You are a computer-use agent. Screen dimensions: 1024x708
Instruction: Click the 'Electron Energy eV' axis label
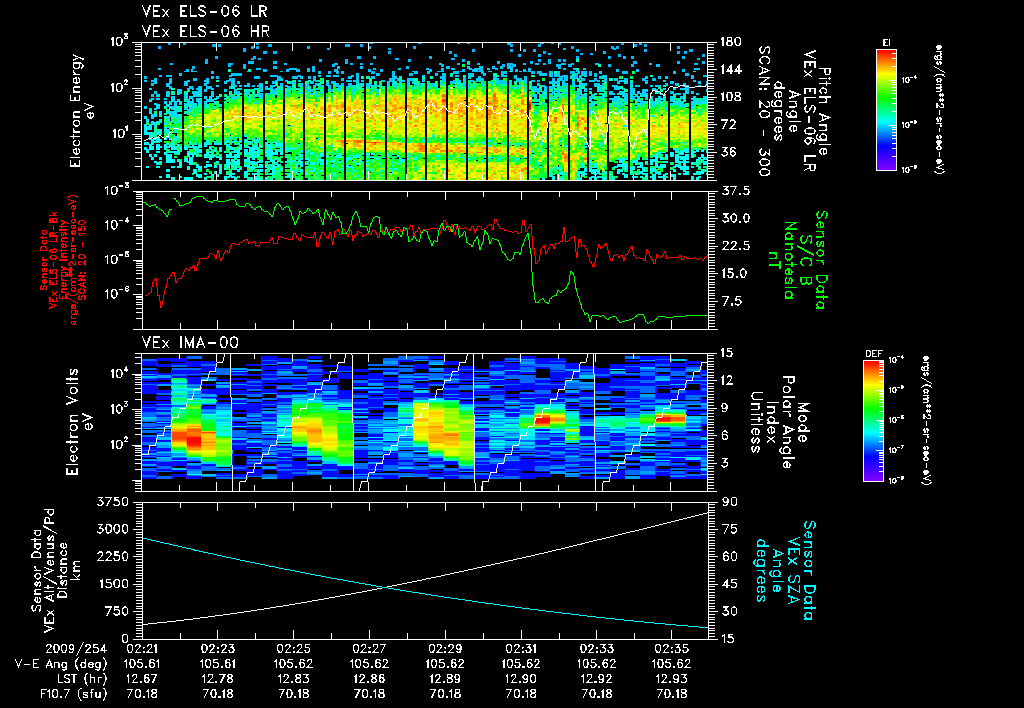tap(82, 111)
